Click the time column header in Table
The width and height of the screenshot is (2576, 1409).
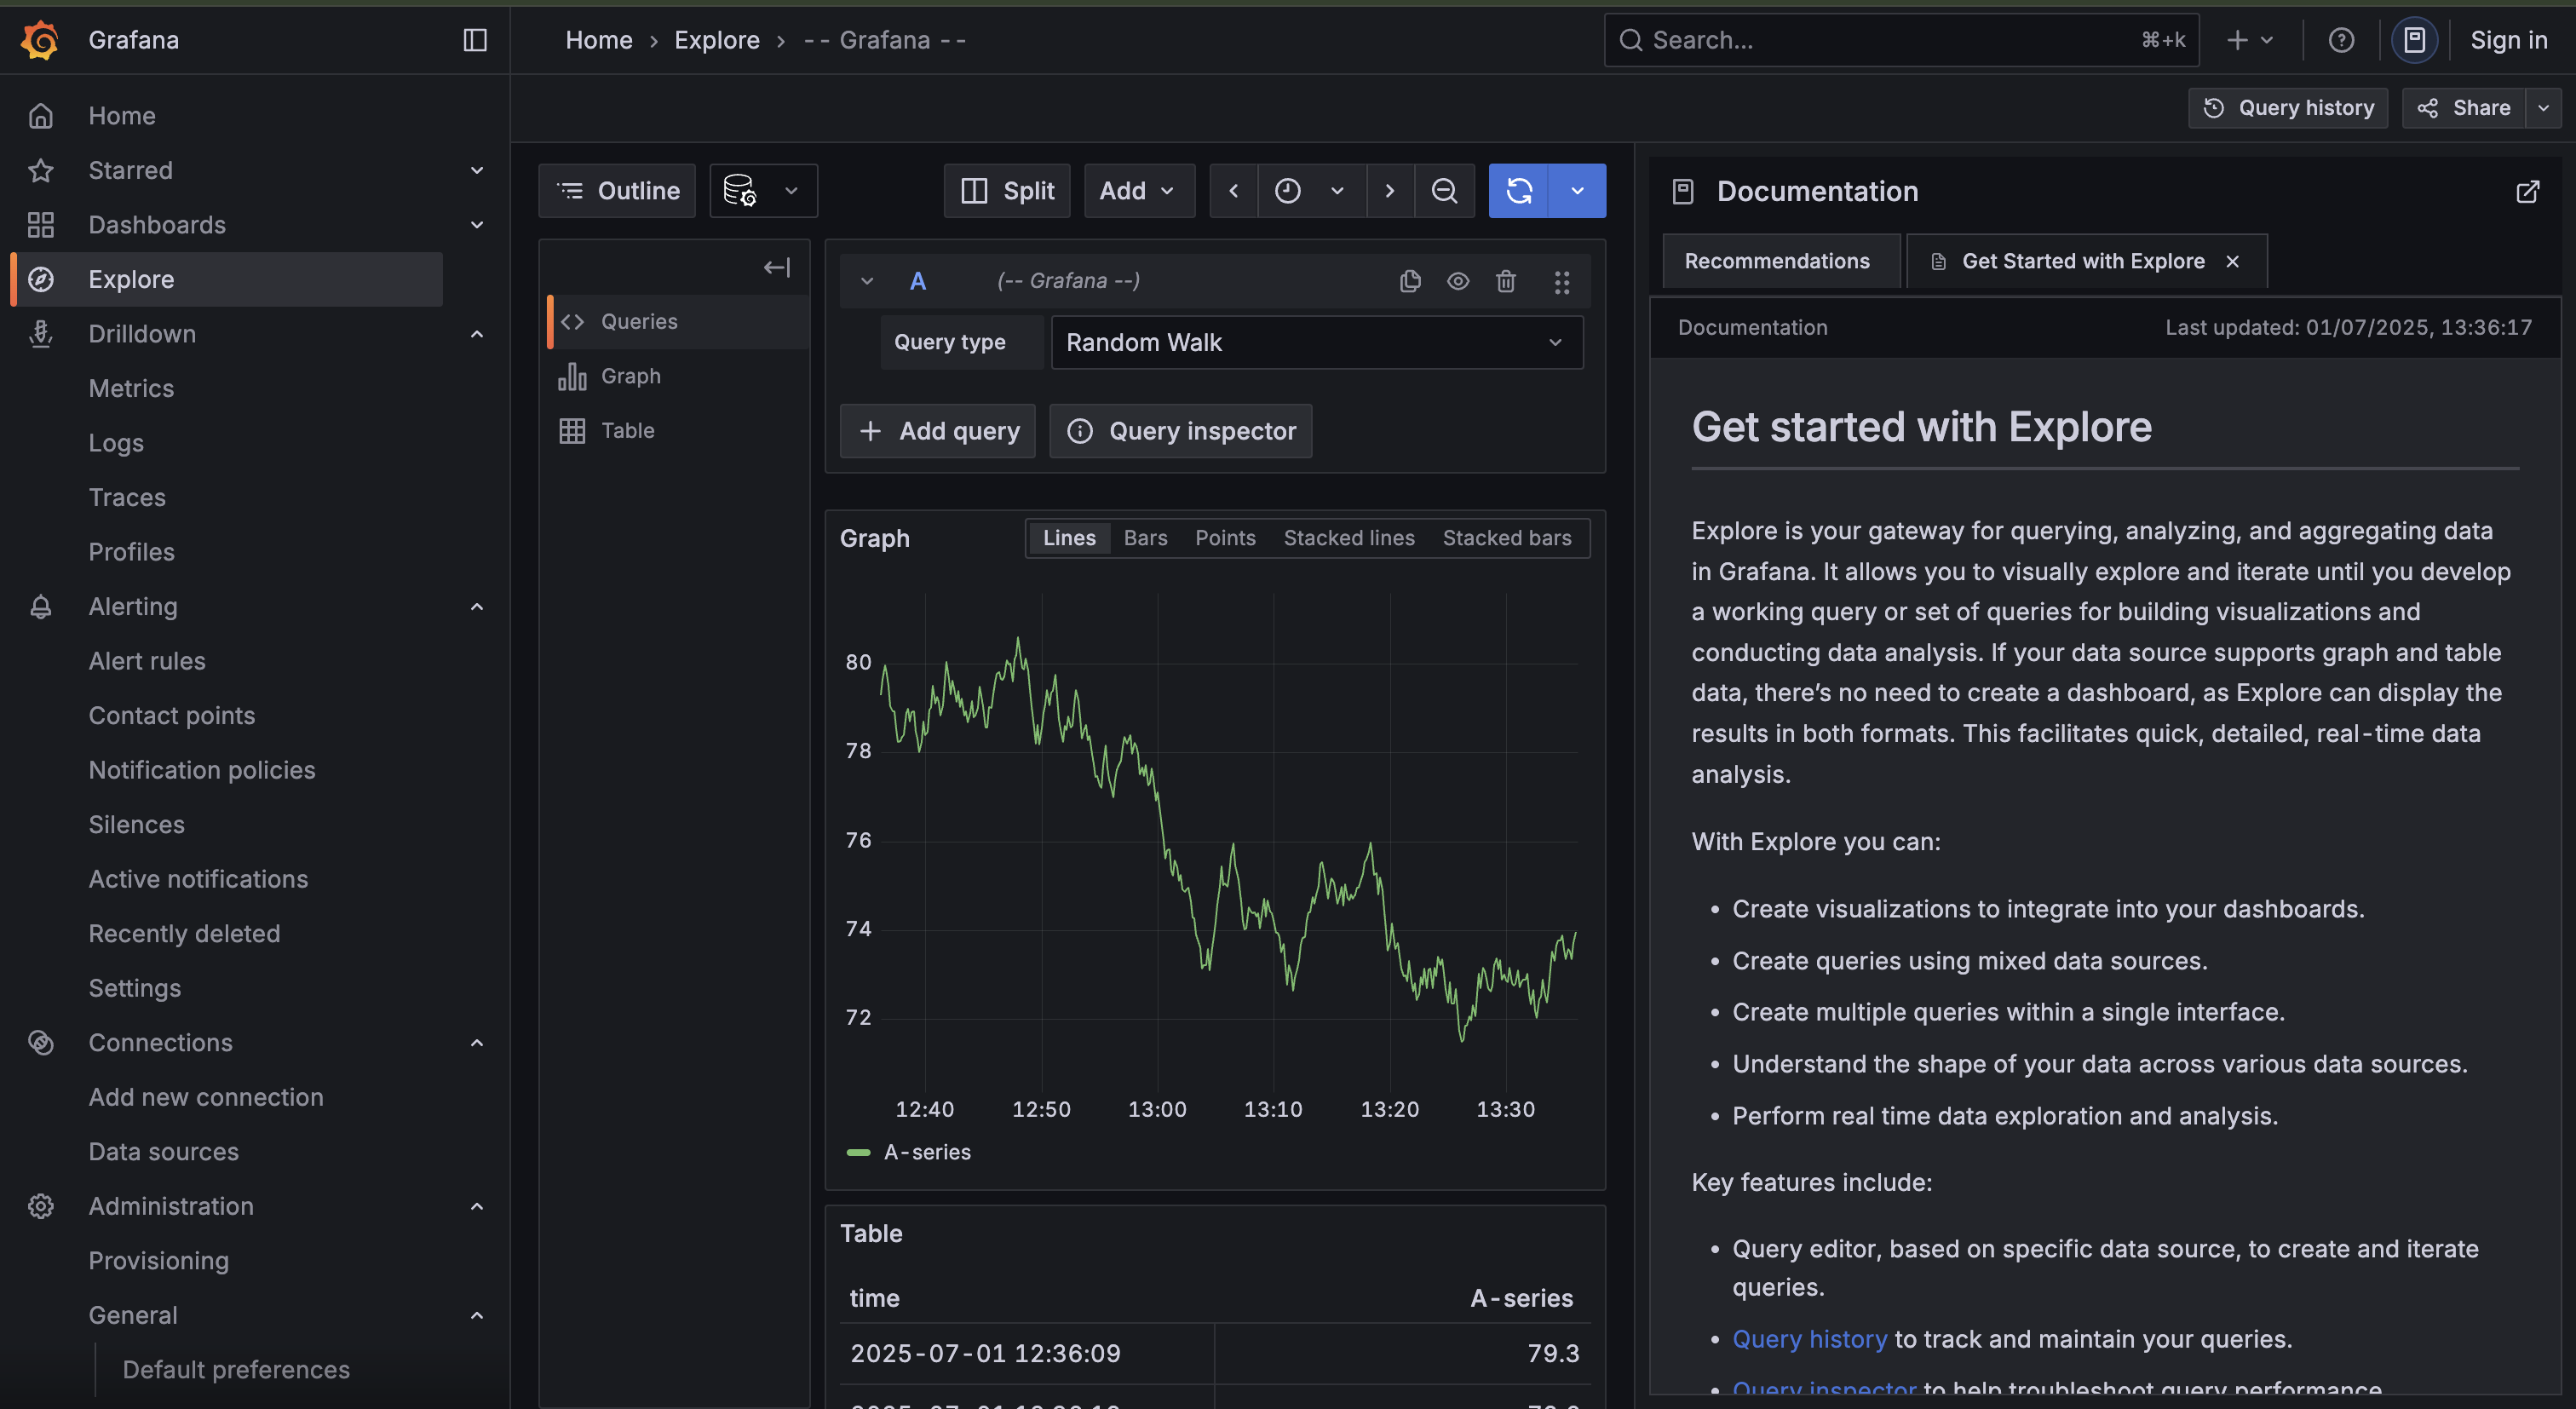[874, 1298]
